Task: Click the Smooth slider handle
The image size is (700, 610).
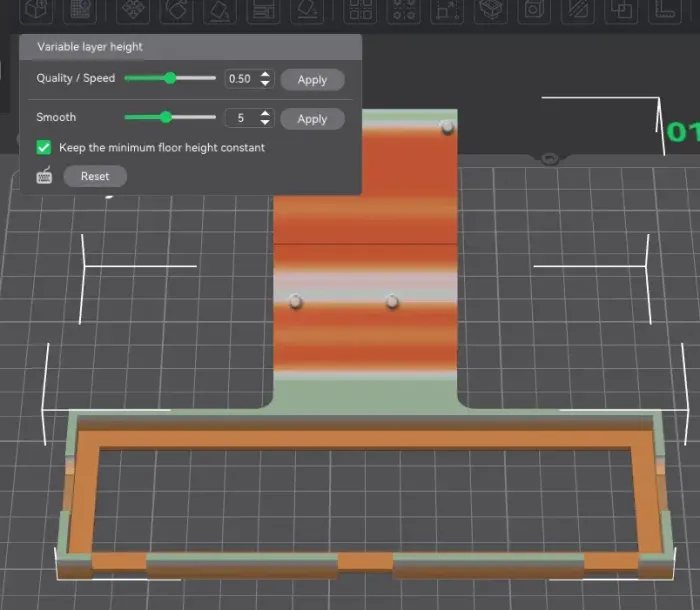Action: point(166,118)
